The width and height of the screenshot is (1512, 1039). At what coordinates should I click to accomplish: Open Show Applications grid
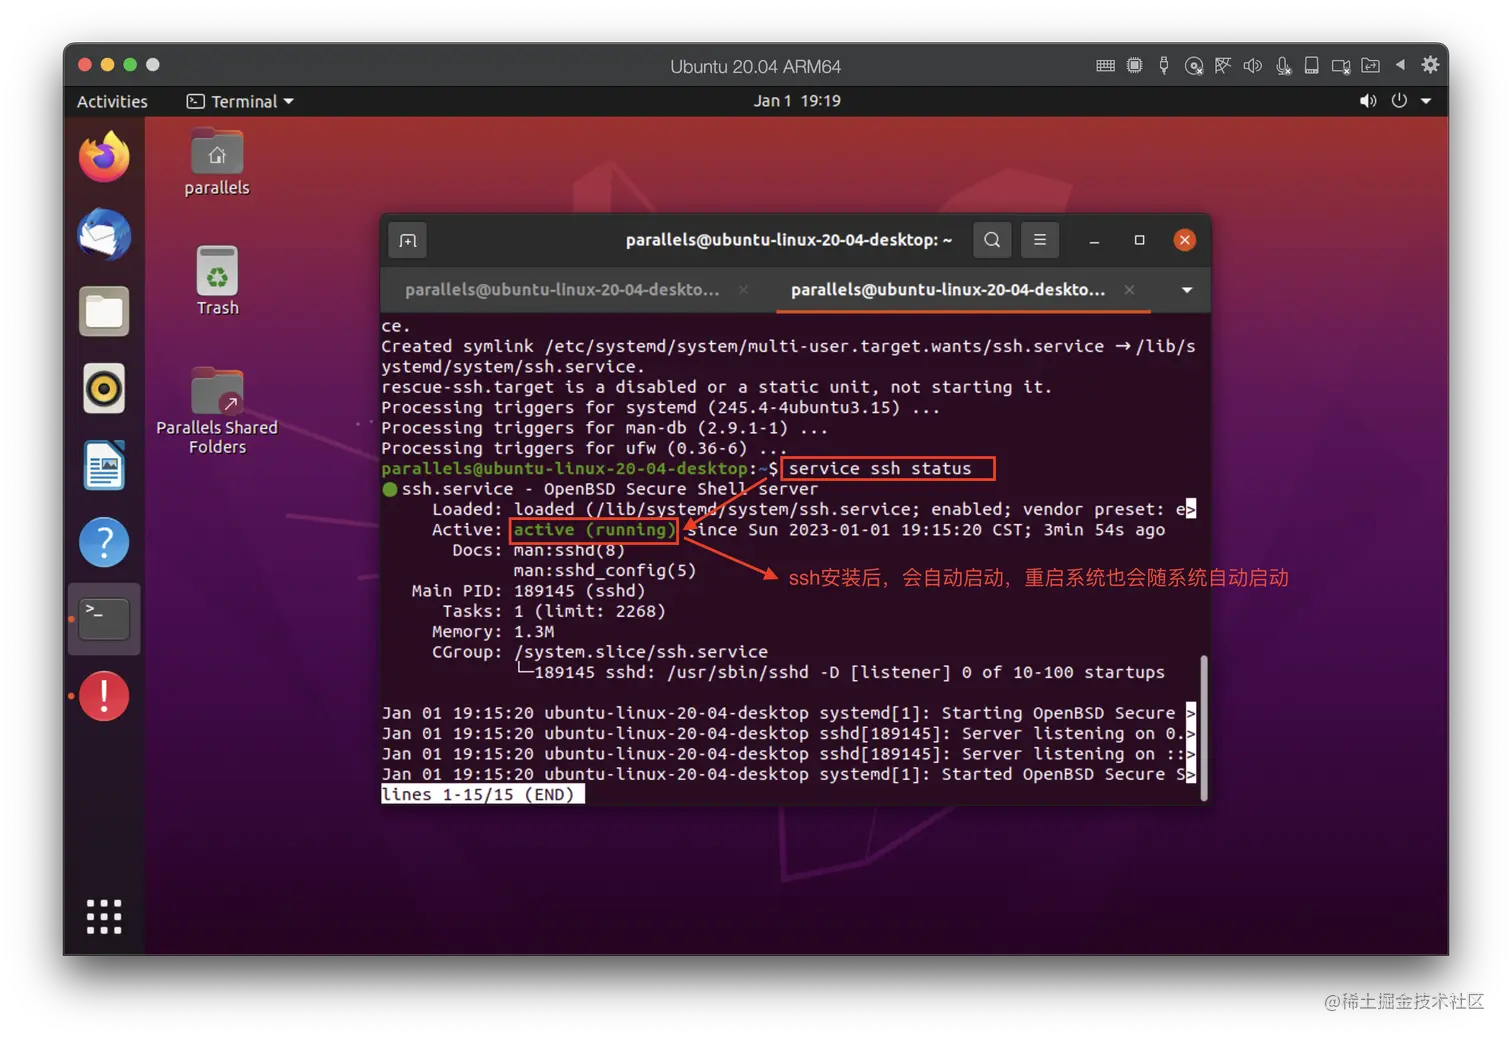(104, 916)
